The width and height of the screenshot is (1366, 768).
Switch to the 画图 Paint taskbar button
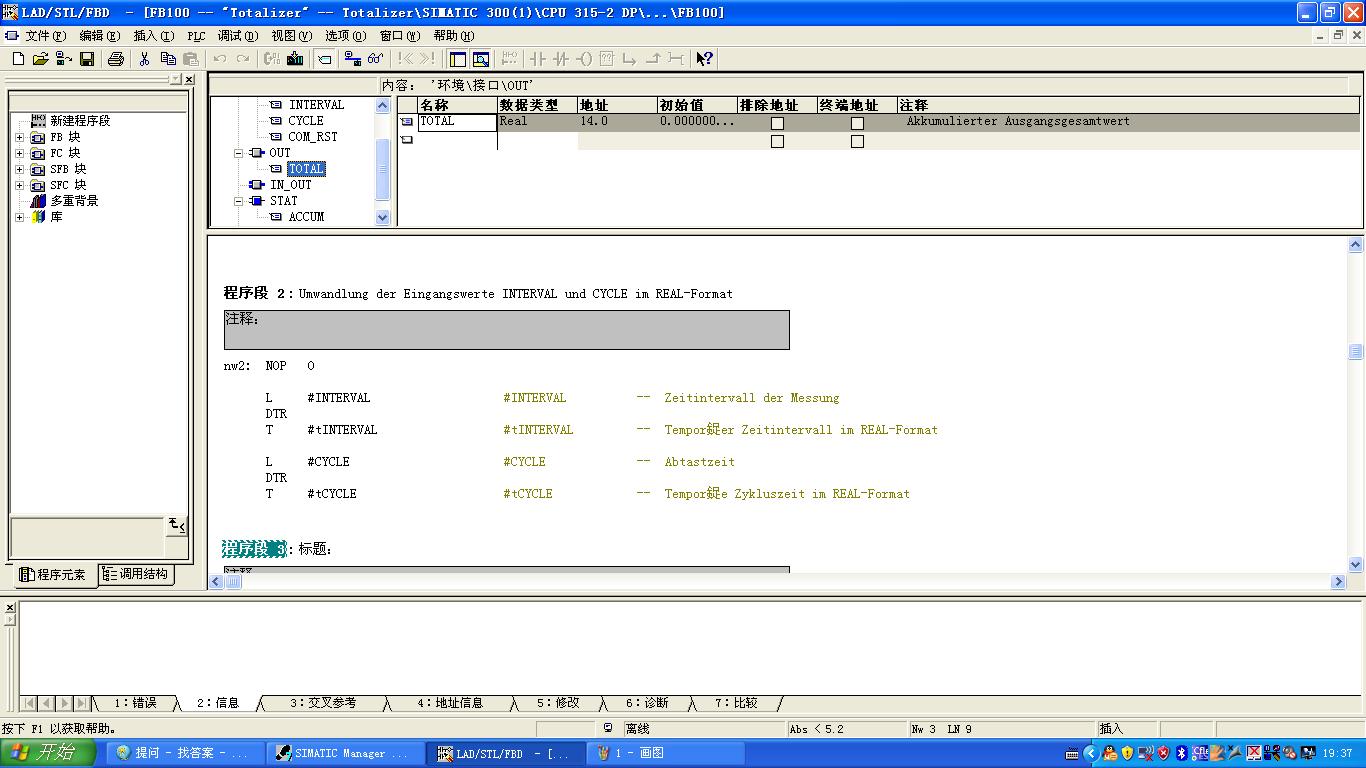pyautogui.click(x=664, y=753)
